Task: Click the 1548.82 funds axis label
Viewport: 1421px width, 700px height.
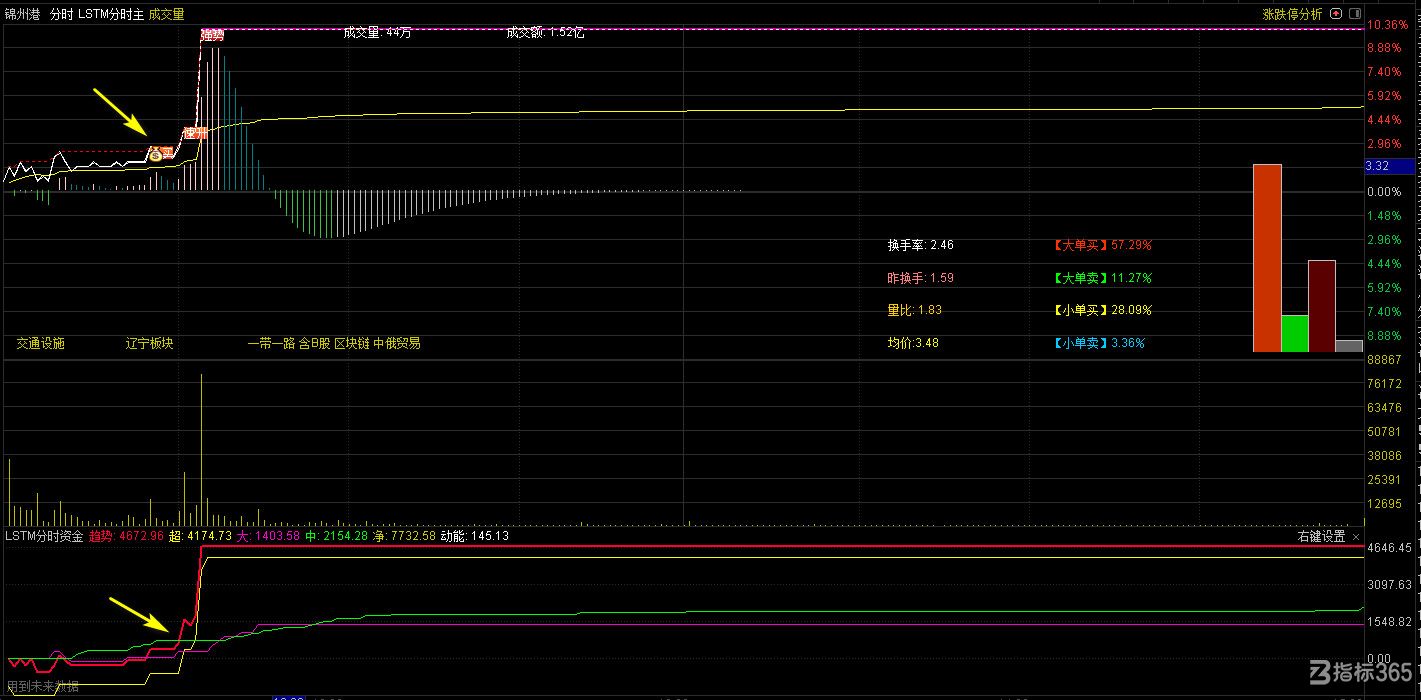Action: tap(1389, 622)
